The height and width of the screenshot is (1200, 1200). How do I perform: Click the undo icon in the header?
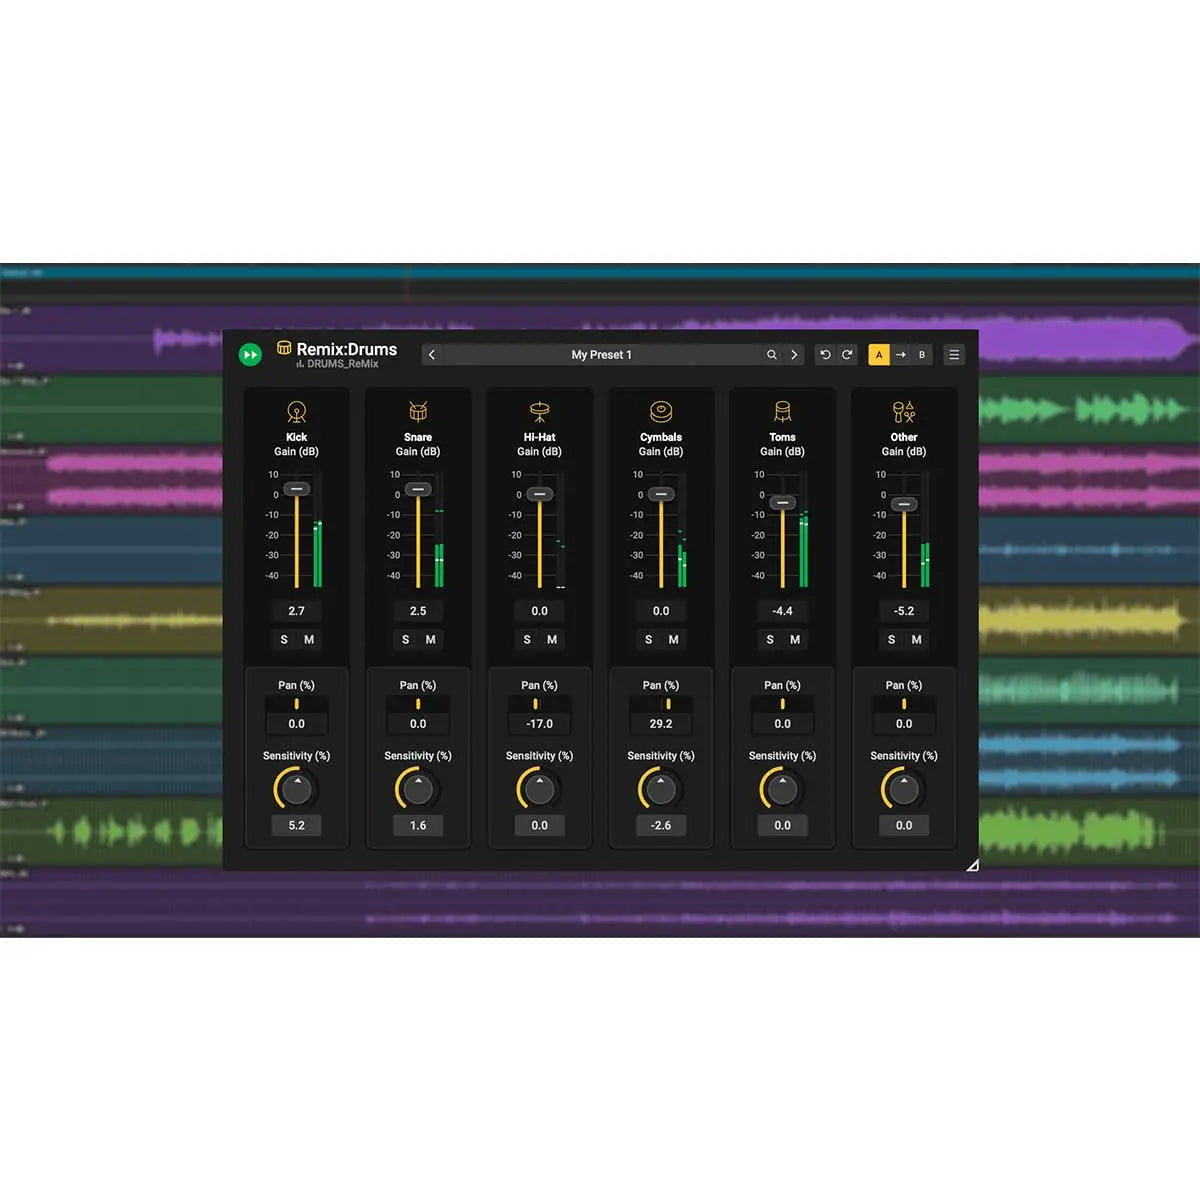824,355
